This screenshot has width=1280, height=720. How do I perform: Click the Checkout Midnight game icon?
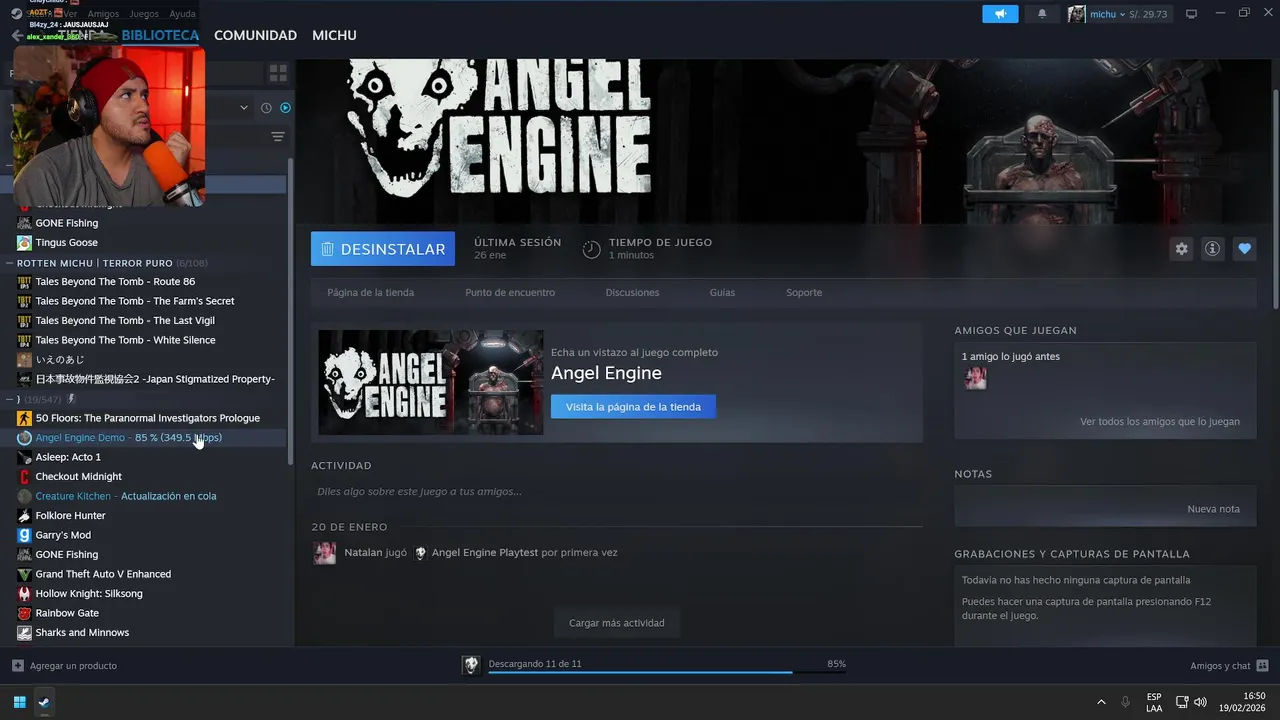(x=24, y=477)
